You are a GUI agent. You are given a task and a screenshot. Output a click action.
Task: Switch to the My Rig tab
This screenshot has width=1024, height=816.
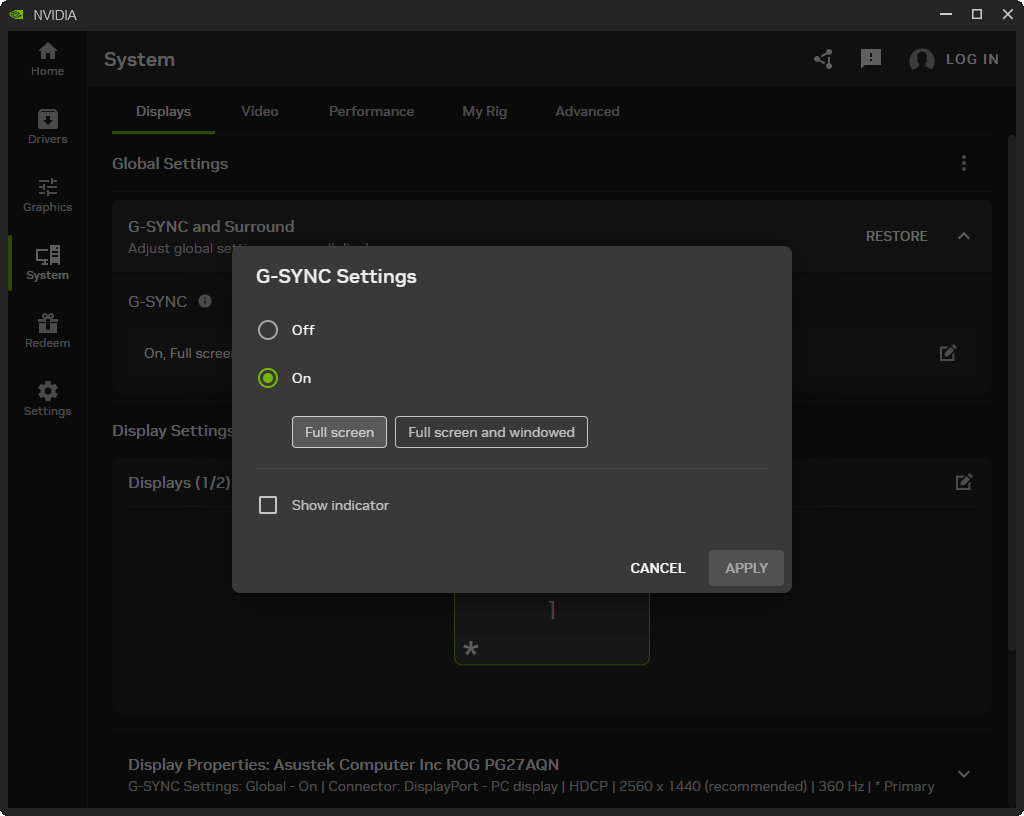tap(485, 112)
